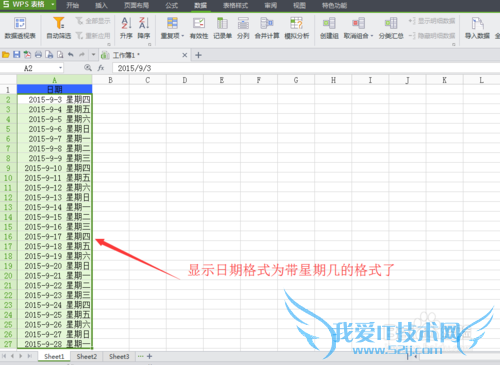Select row 10 header
Image resolution: width=500 pixels, height=365 pixels.
coord(8,178)
